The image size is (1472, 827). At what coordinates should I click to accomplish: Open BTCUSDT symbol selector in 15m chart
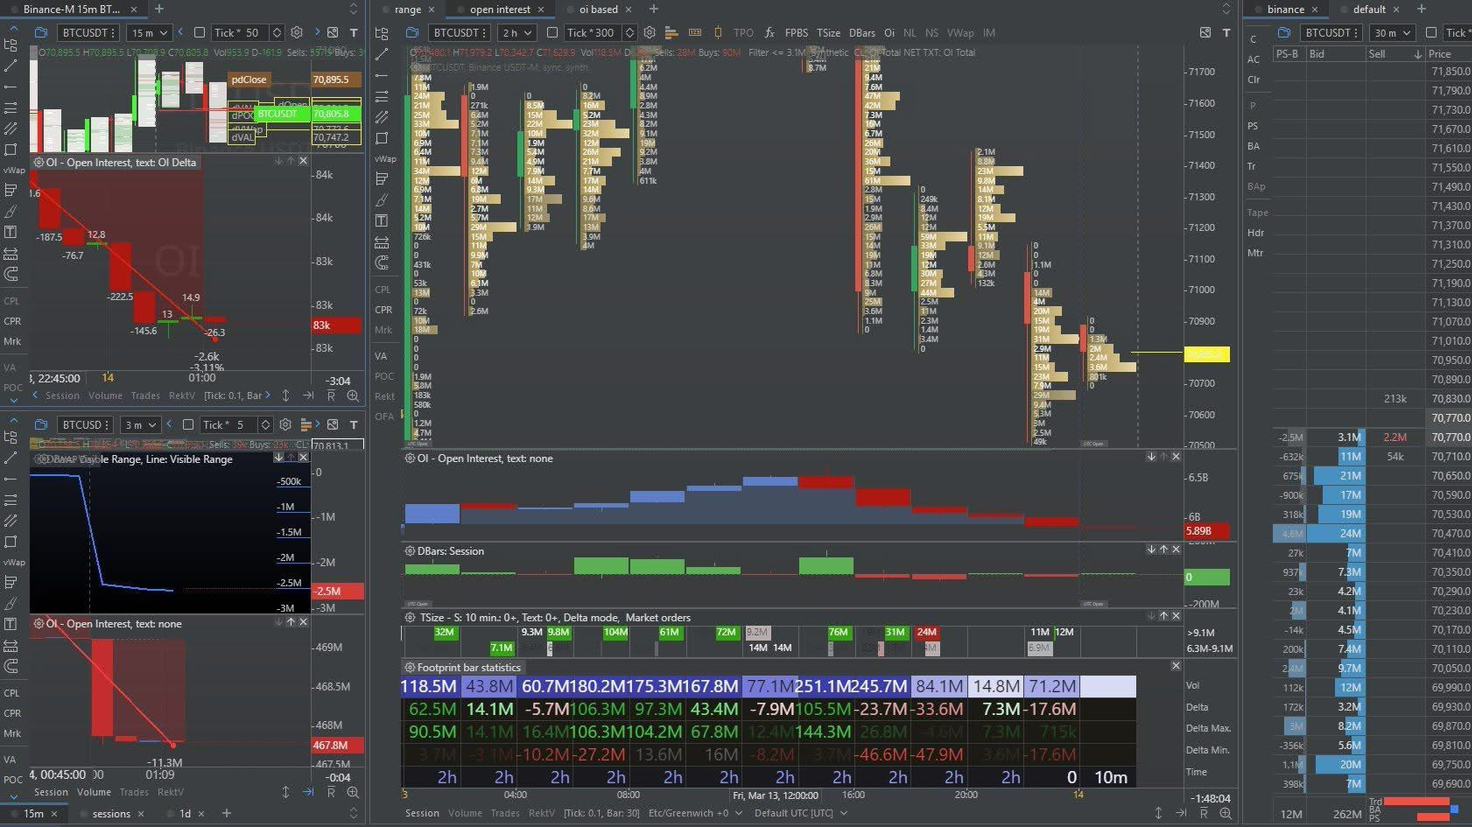pyautogui.click(x=88, y=33)
